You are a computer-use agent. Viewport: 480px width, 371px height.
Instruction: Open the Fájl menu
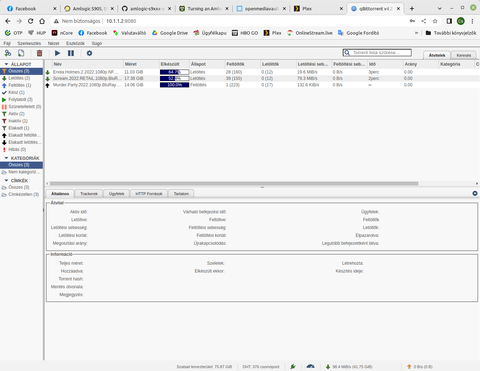coord(7,43)
